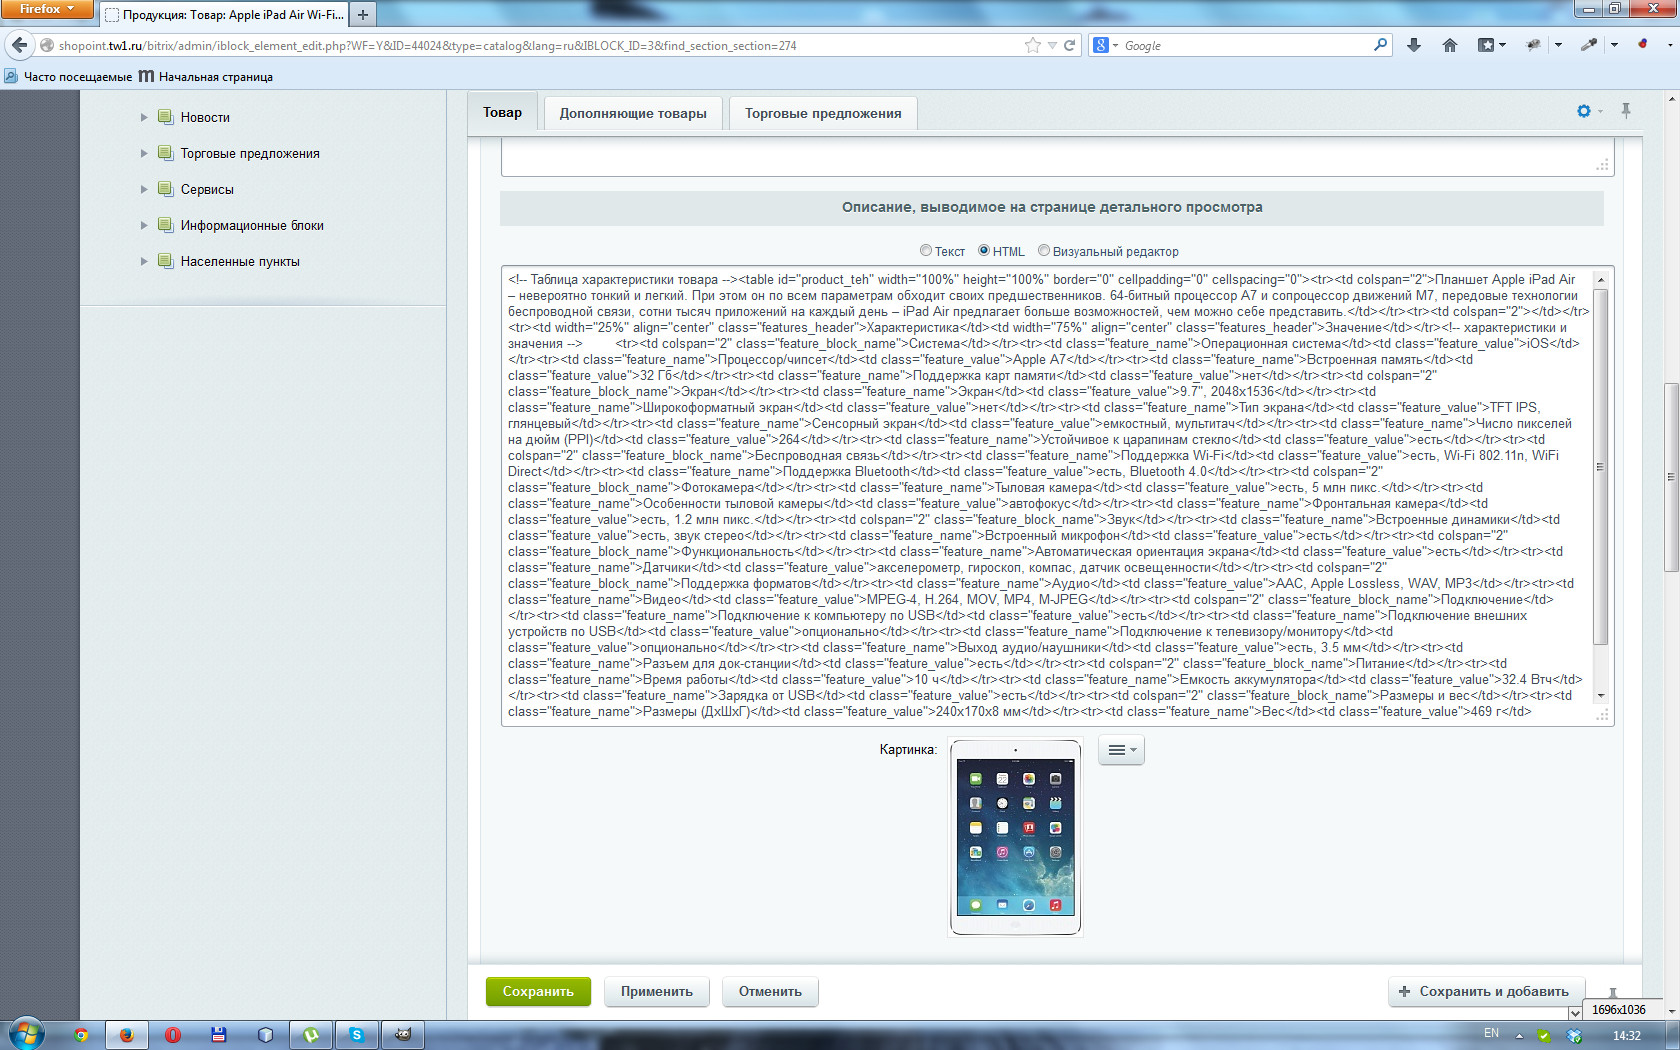
Task: Select the Текст radio button
Action: (926, 251)
